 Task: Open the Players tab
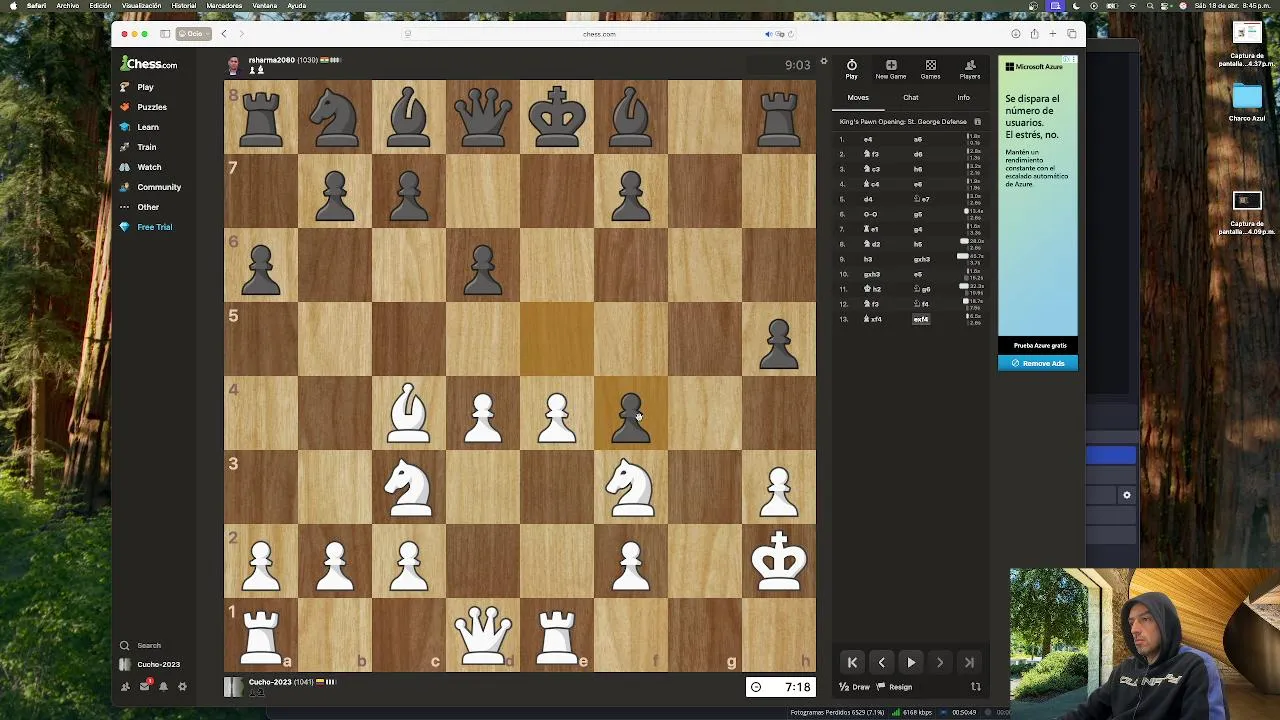pos(970,69)
